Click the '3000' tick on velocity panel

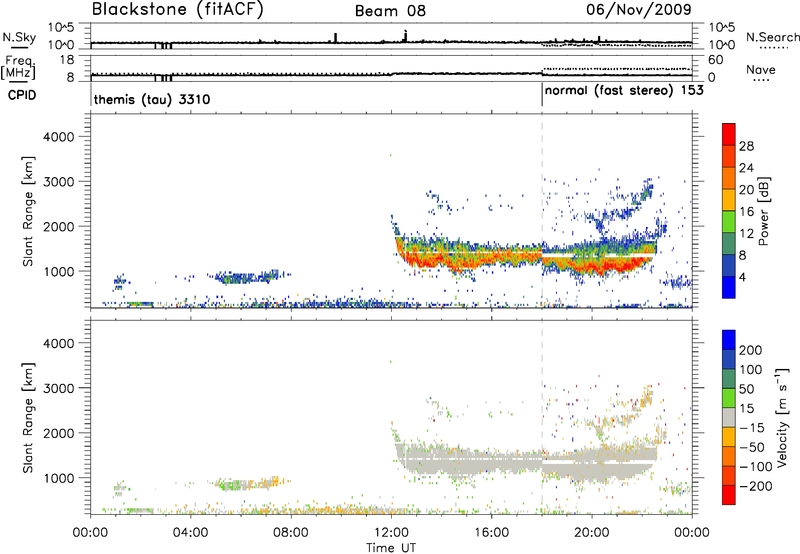tap(58, 388)
